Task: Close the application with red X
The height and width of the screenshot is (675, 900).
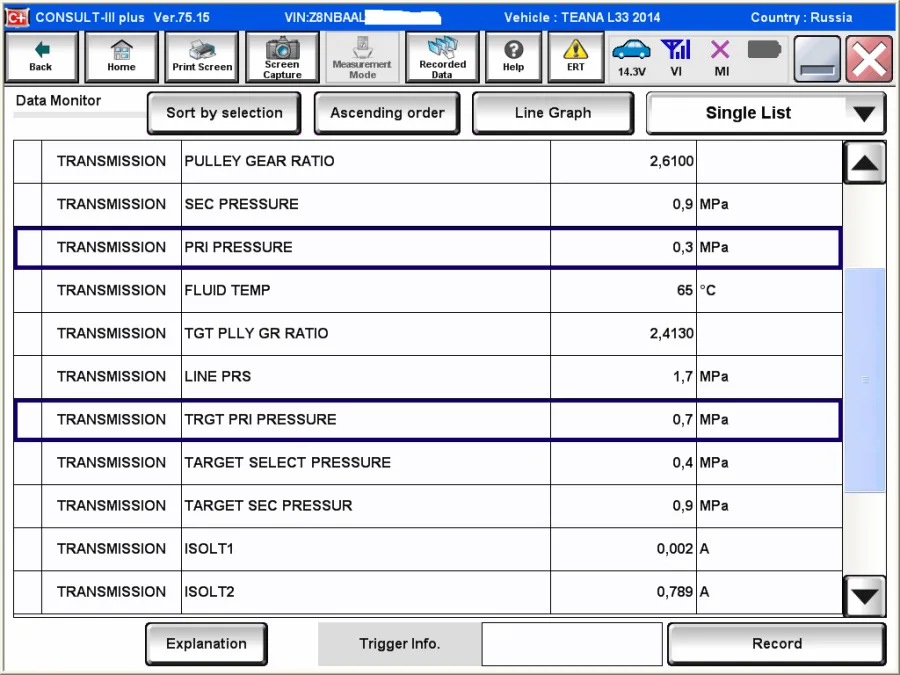Action: click(x=869, y=59)
